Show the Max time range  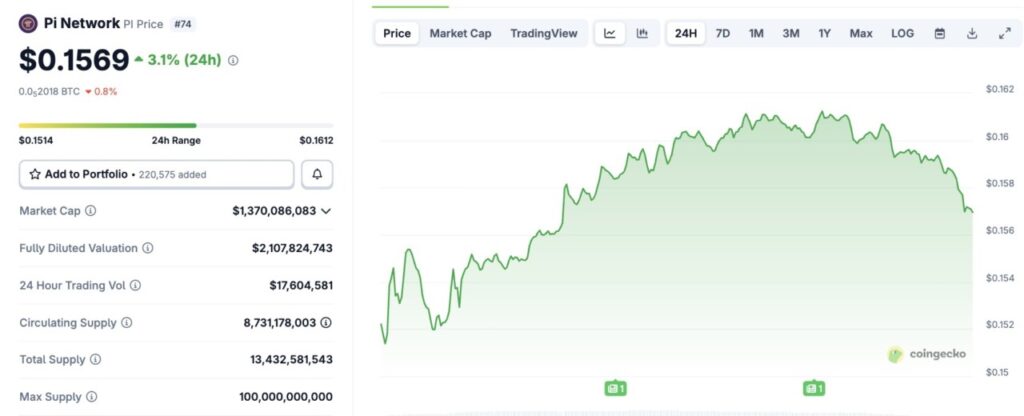click(860, 33)
